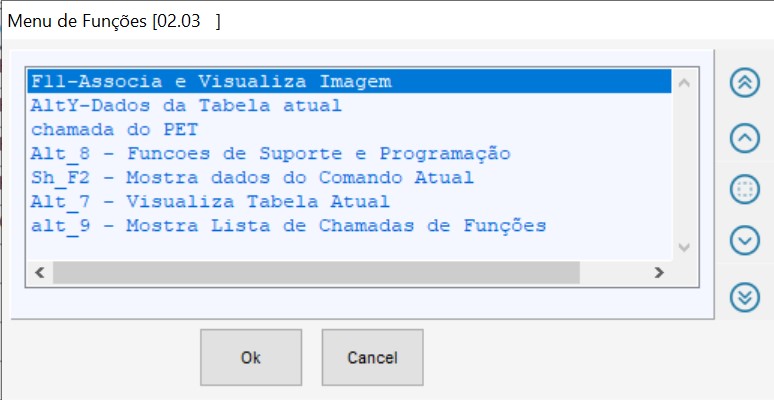Viewport: 774px width, 400px height.
Task: Select "alt_9 - Mostra Lista de Chamadas" item
Action: point(288,226)
